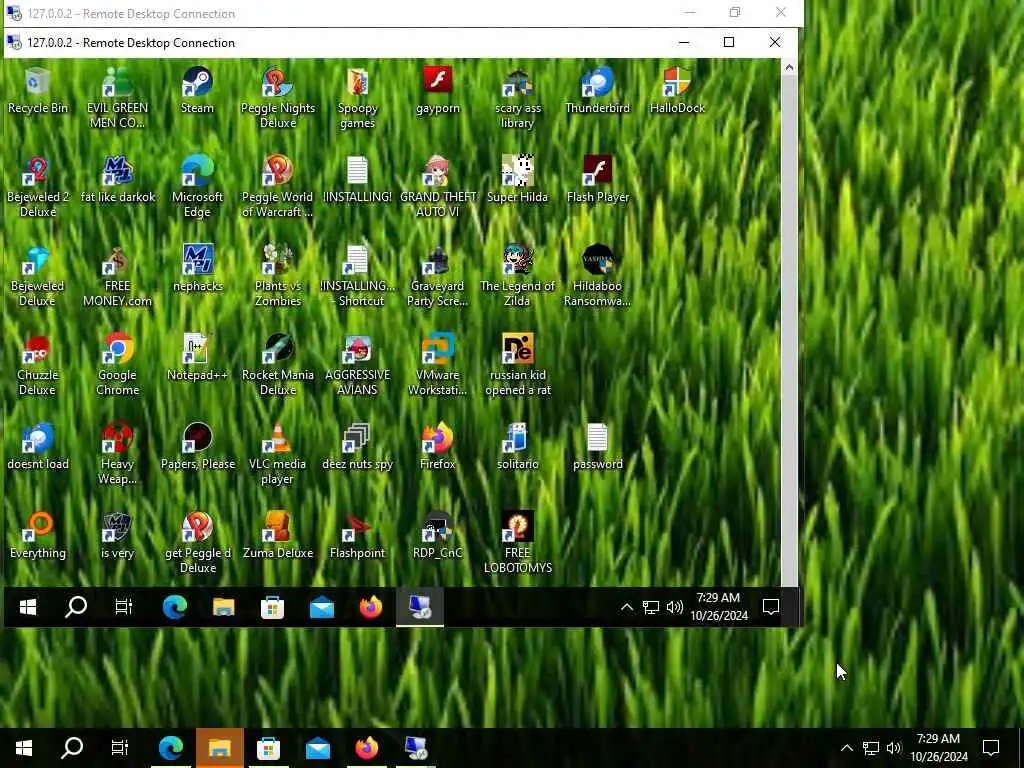Viewport: 1024px width, 768px height.
Task: Open File Explorer in the remote taskbar
Action: 223,607
